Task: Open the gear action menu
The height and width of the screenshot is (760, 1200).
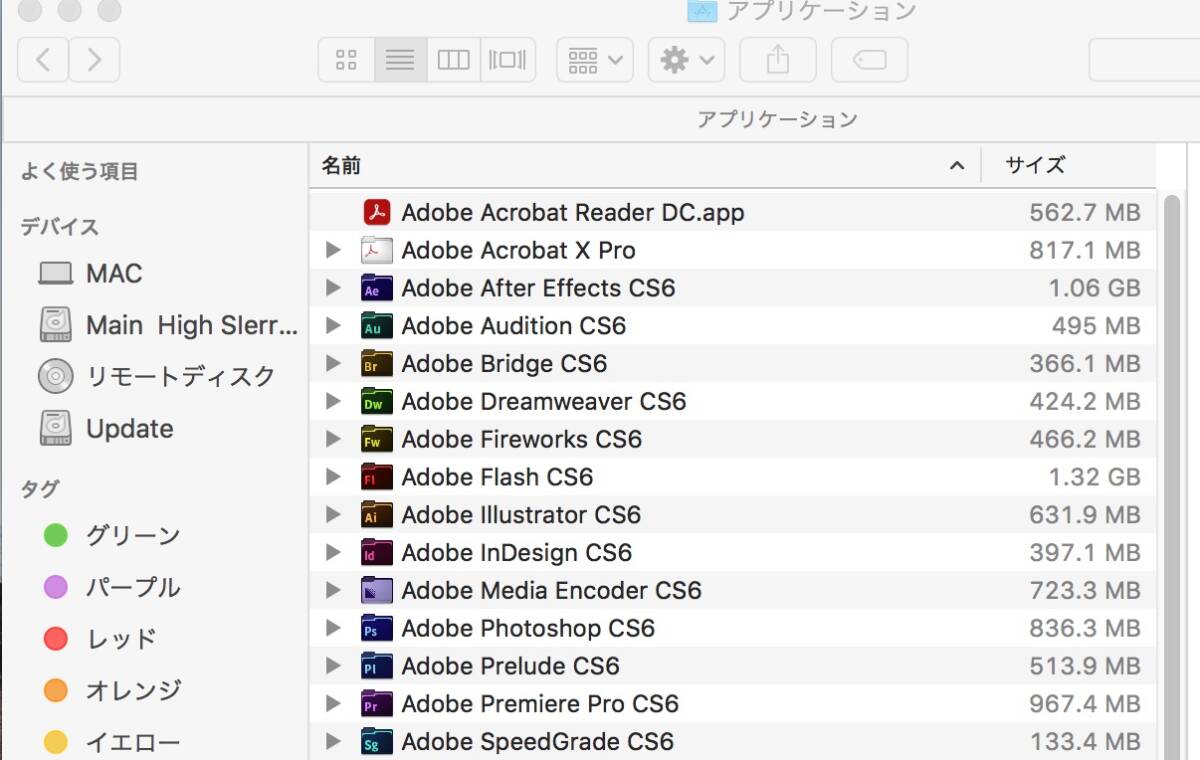Action: (x=686, y=60)
